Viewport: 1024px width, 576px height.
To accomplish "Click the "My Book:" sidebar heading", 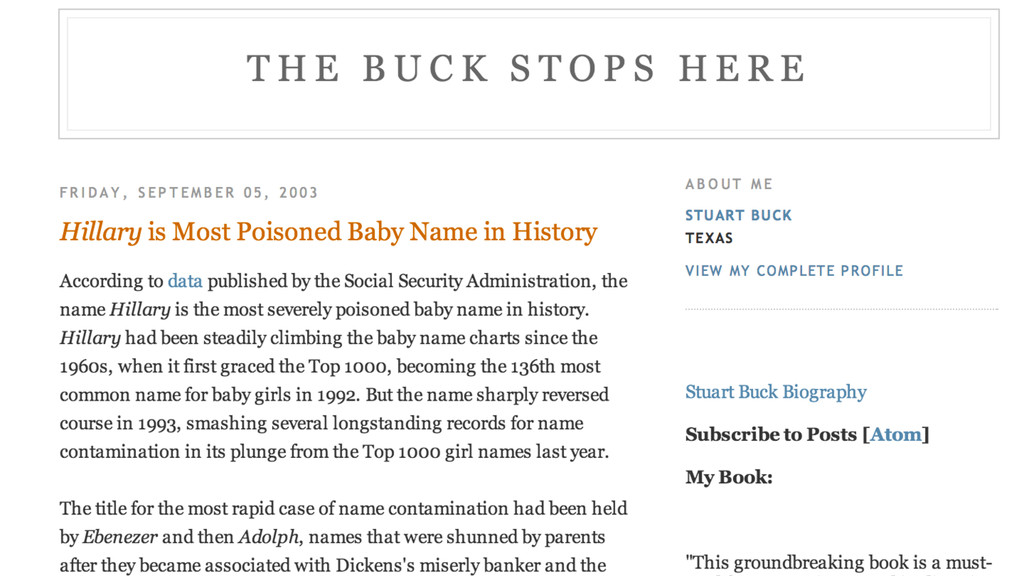I will pyautogui.click(x=729, y=477).
